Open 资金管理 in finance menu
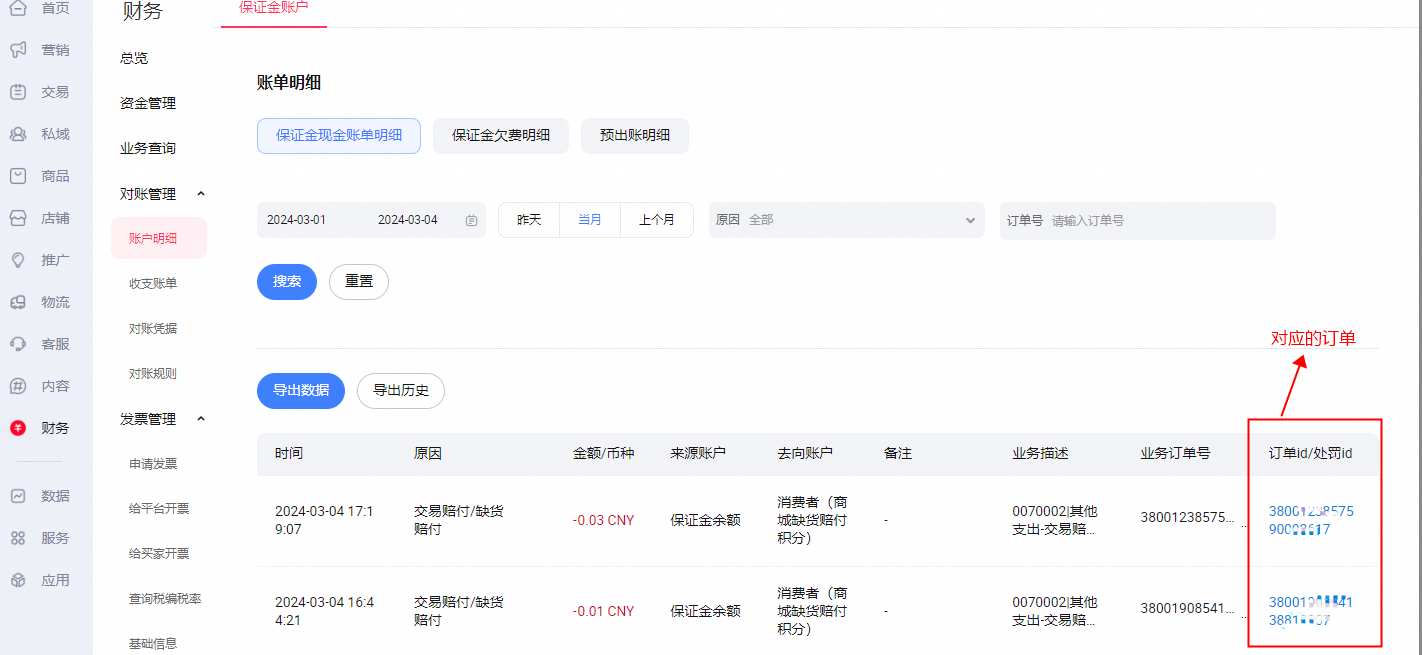Viewport: 1422px width, 655px height. 148,103
